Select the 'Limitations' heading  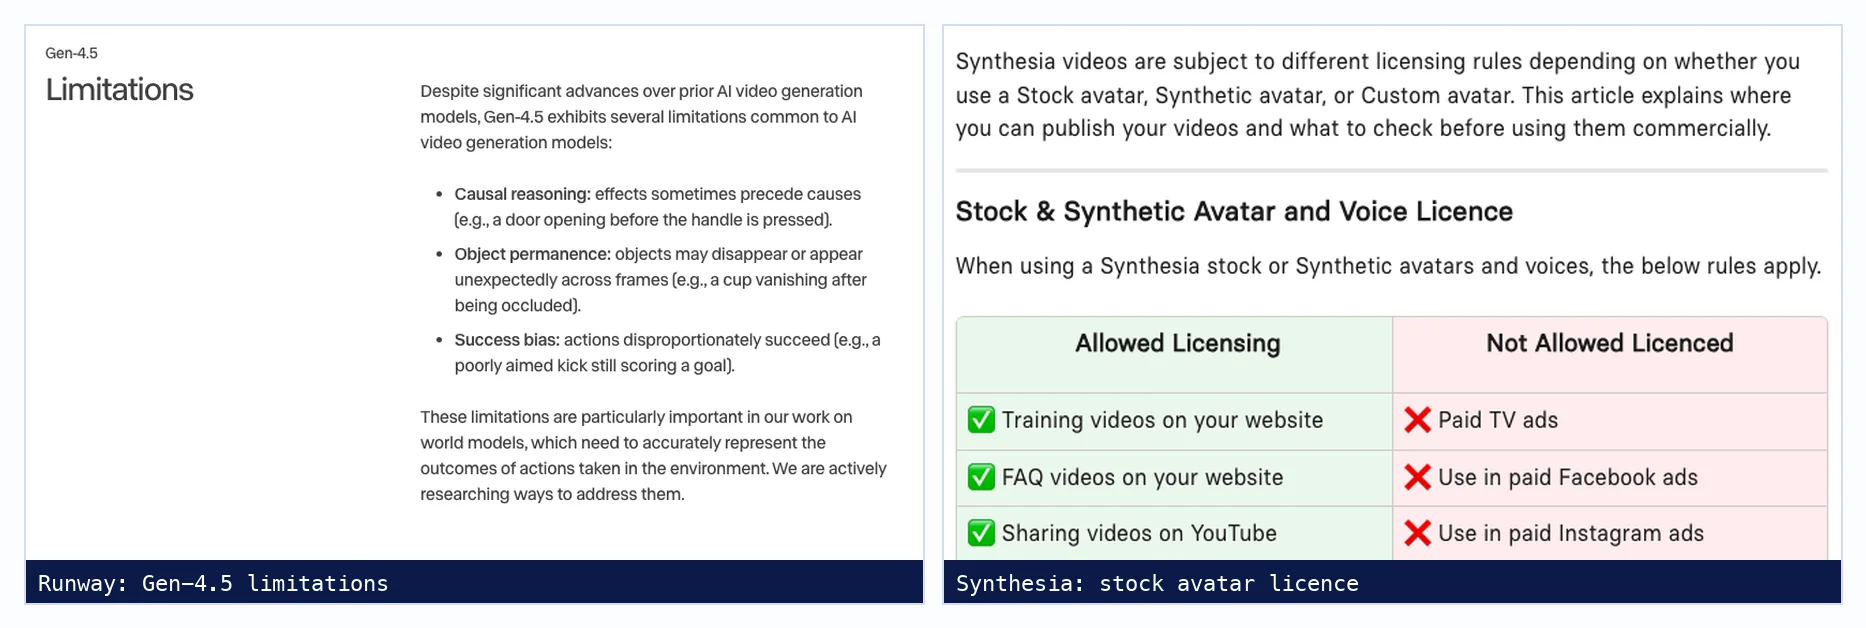coord(119,90)
